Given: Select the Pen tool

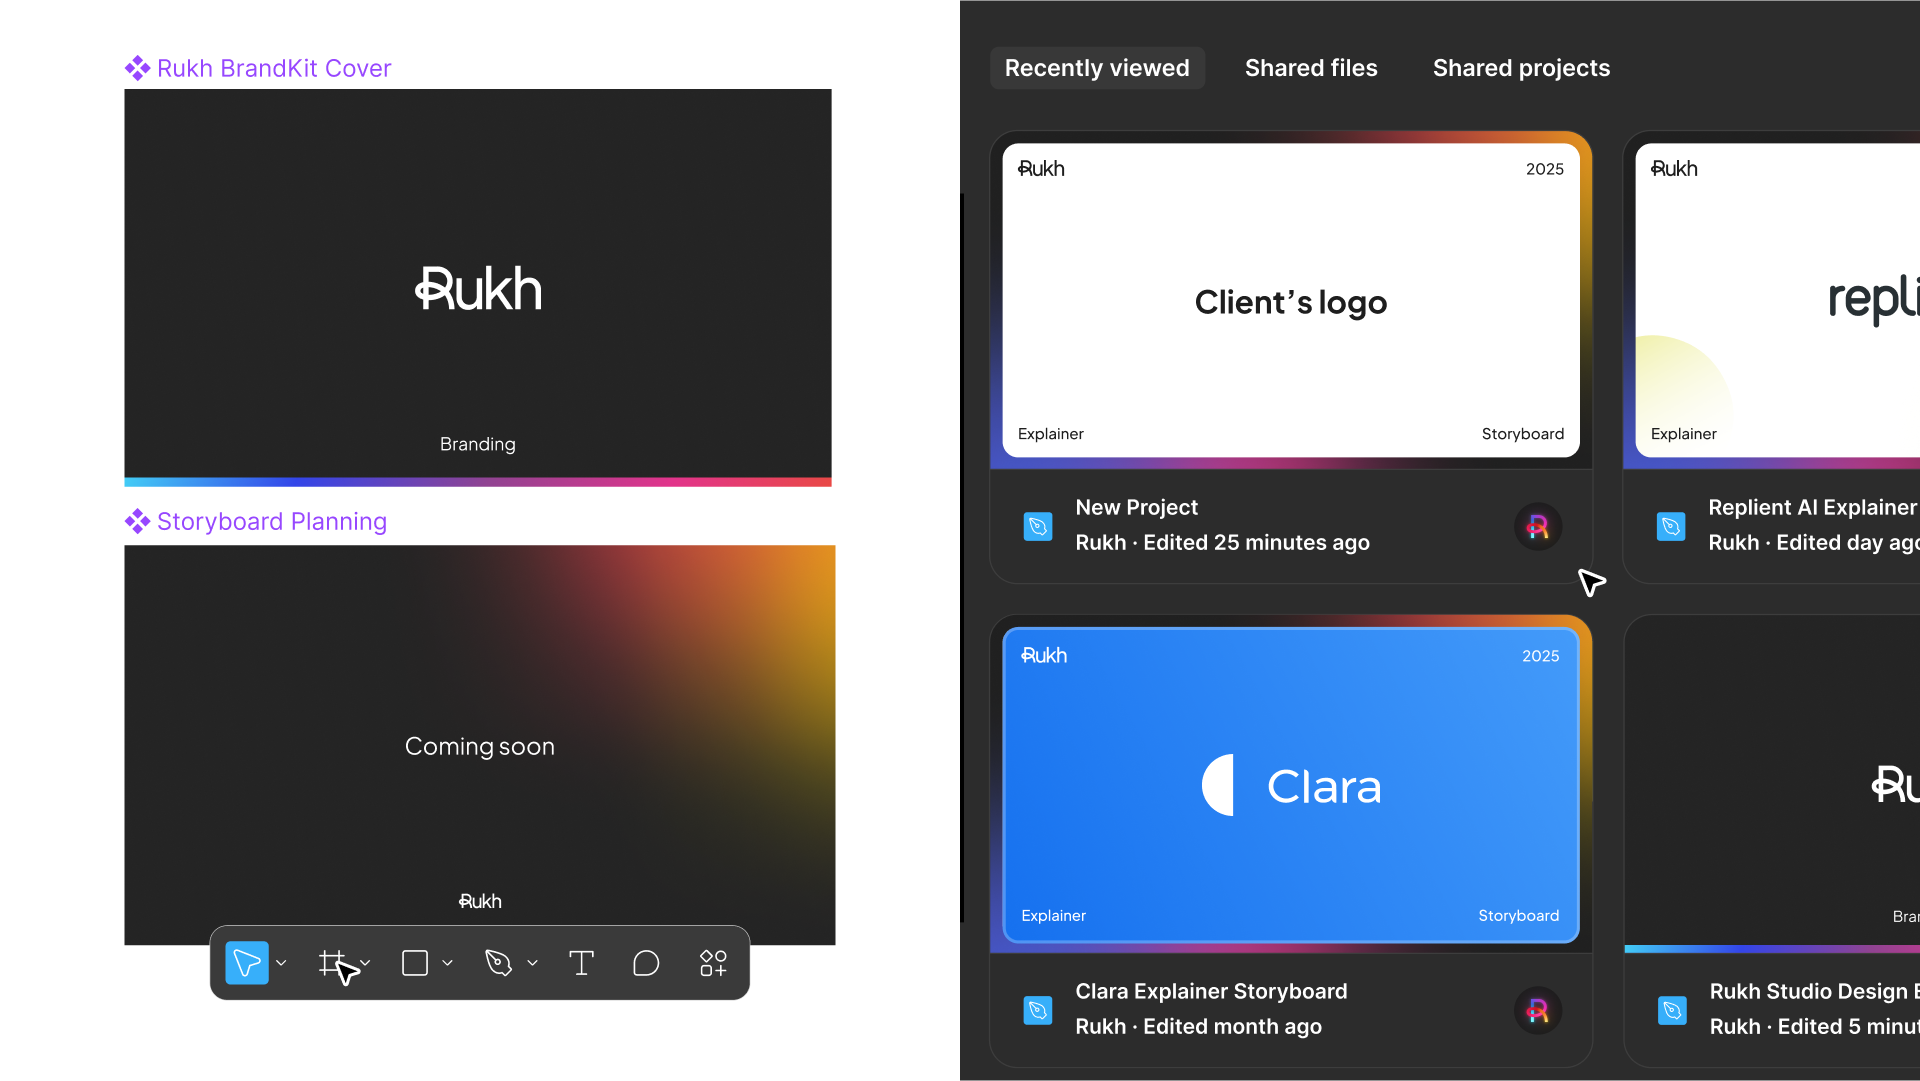Looking at the screenshot, I should point(498,963).
